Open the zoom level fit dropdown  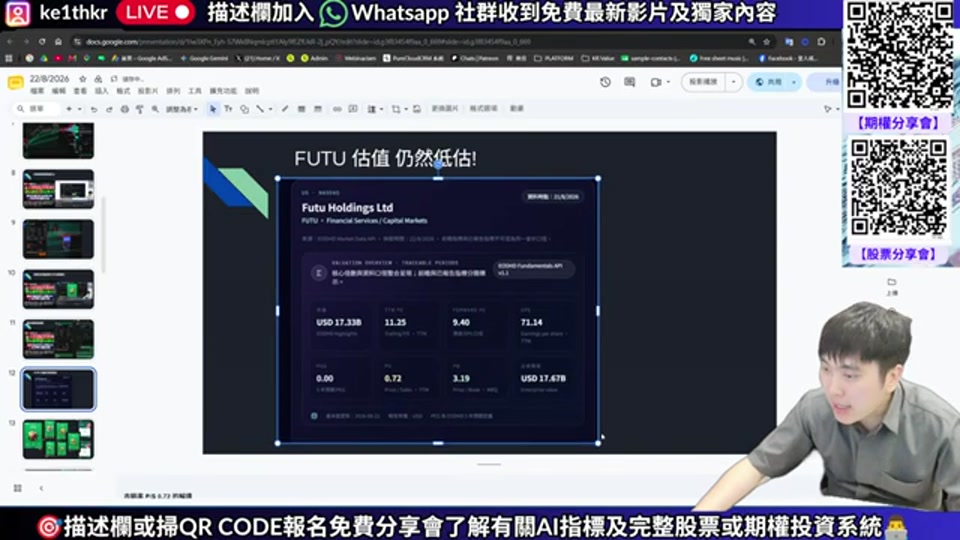pyautogui.click(x=182, y=109)
